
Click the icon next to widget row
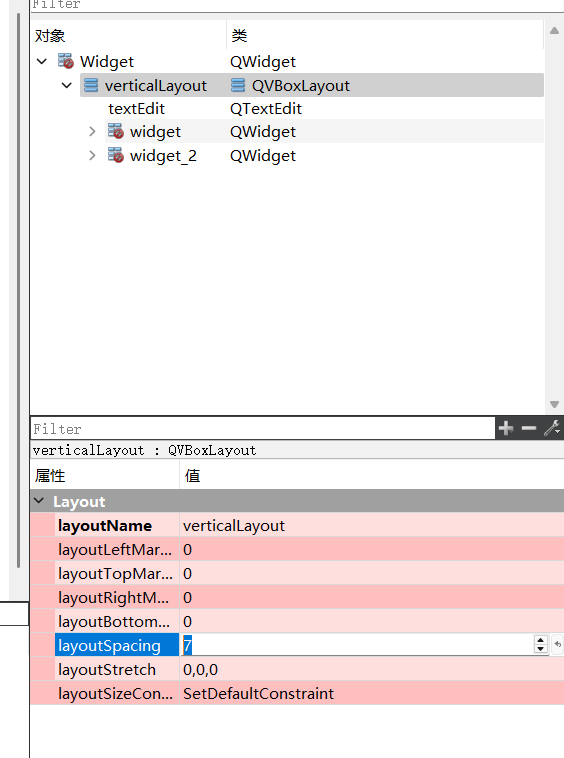[x=116, y=131]
